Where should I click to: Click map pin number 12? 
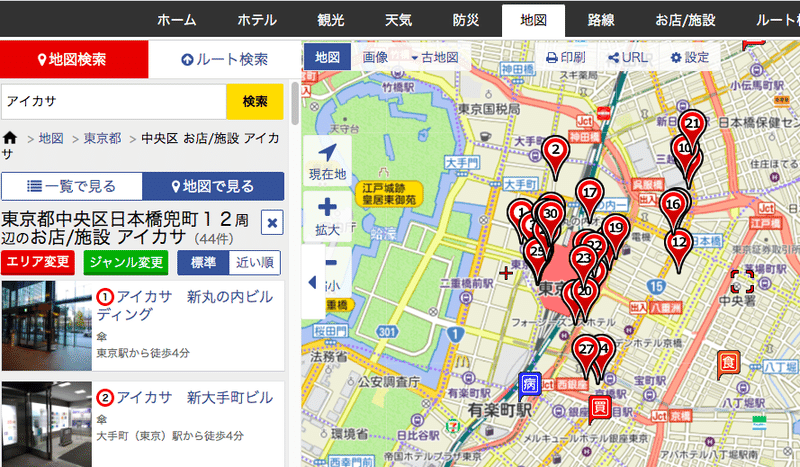(679, 243)
